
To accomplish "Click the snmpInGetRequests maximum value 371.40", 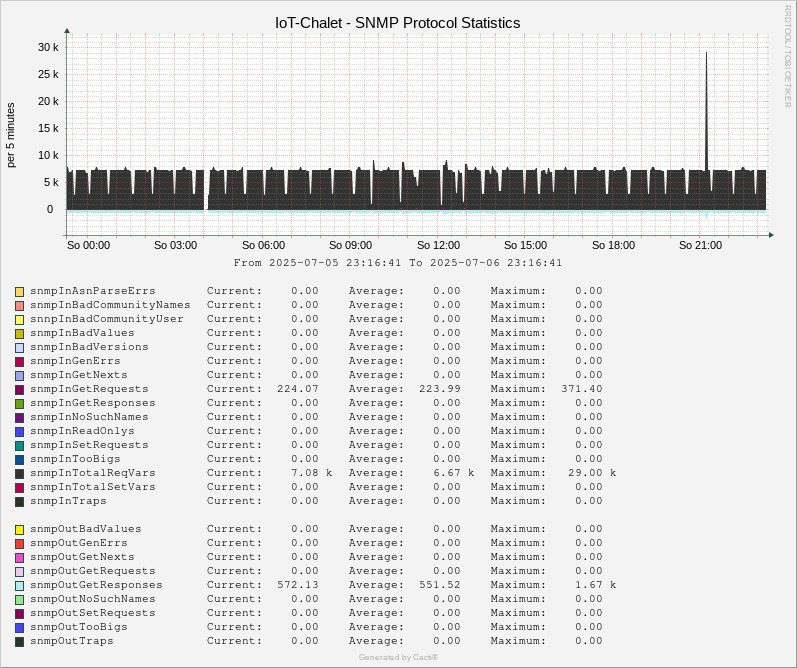I will (x=581, y=389).
